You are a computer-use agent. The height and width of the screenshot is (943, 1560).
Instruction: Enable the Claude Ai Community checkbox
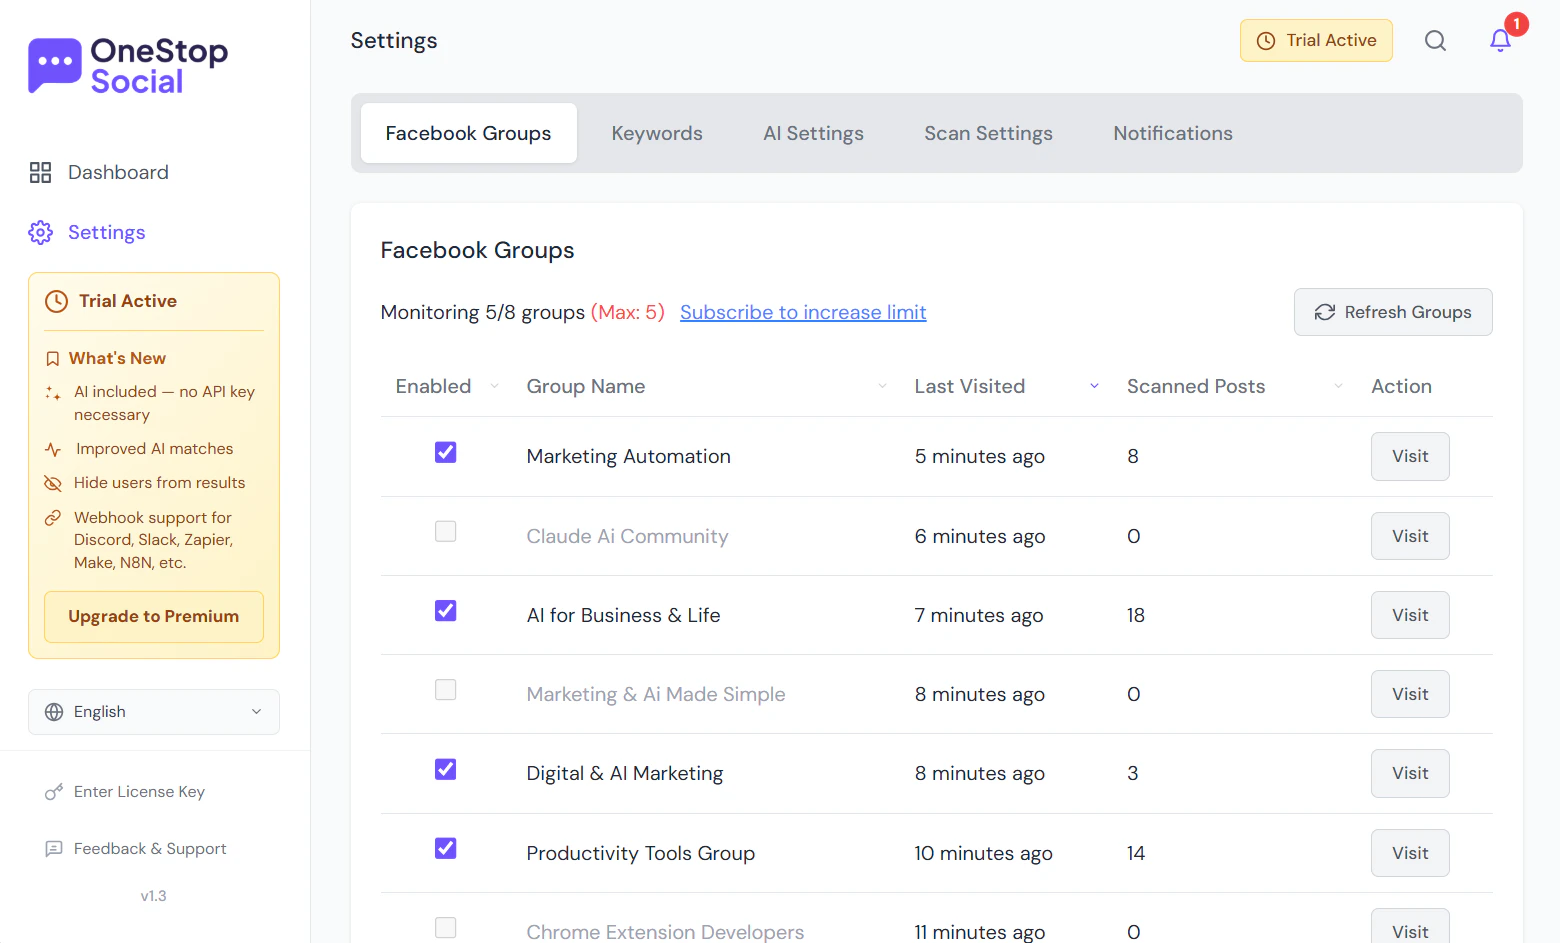[x=446, y=532]
